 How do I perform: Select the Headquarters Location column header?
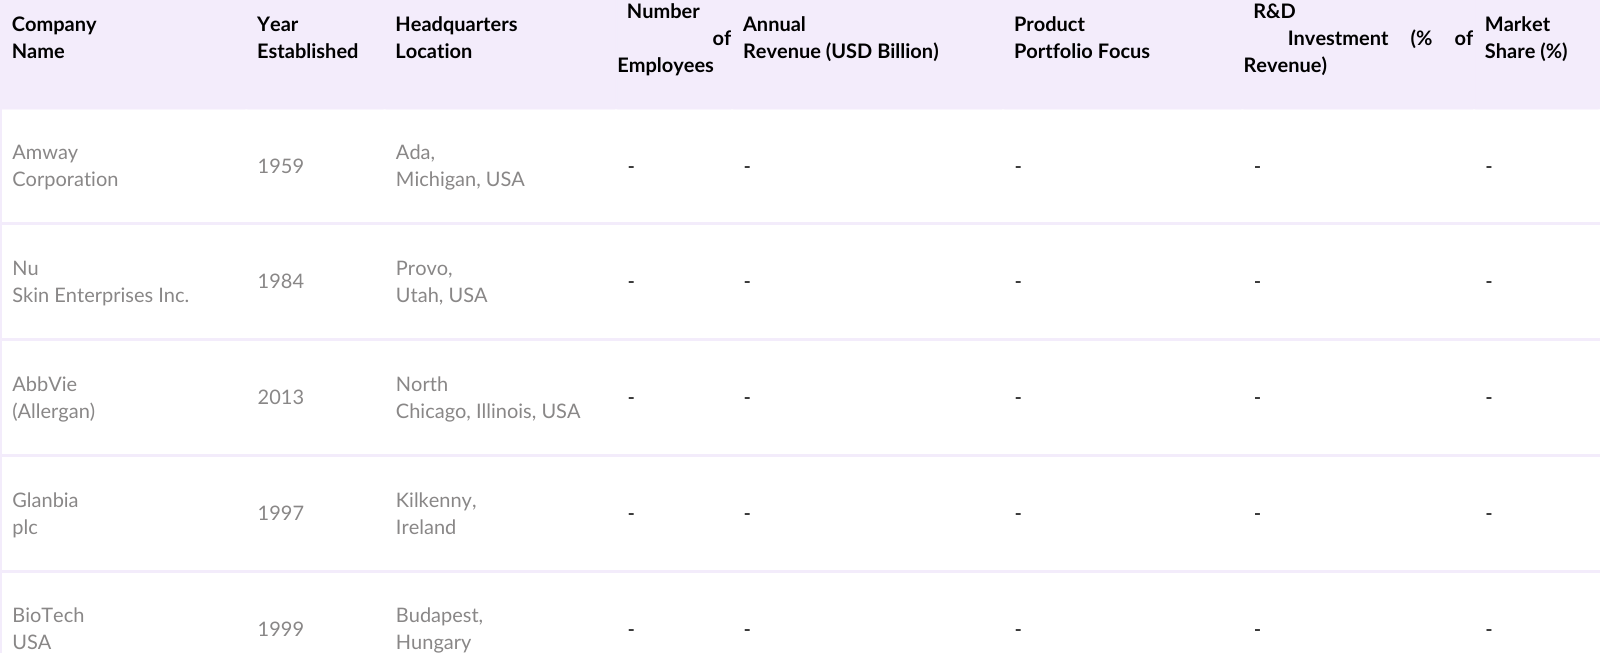pyautogui.click(x=456, y=38)
